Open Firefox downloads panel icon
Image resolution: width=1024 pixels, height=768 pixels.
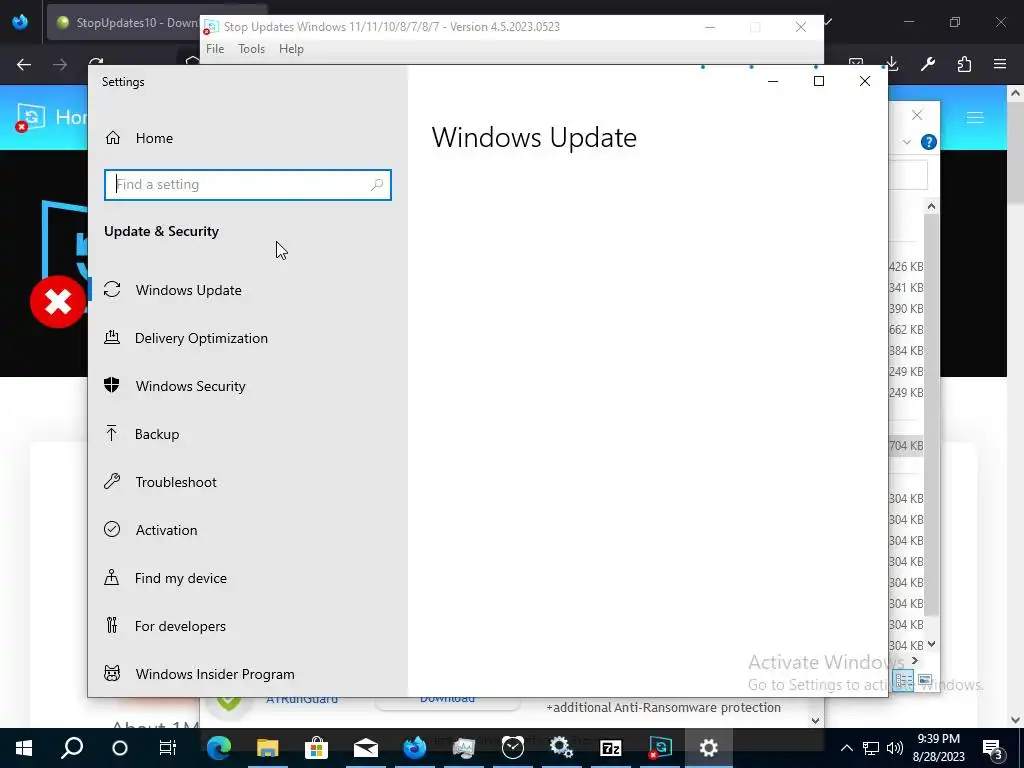pyautogui.click(x=891, y=64)
